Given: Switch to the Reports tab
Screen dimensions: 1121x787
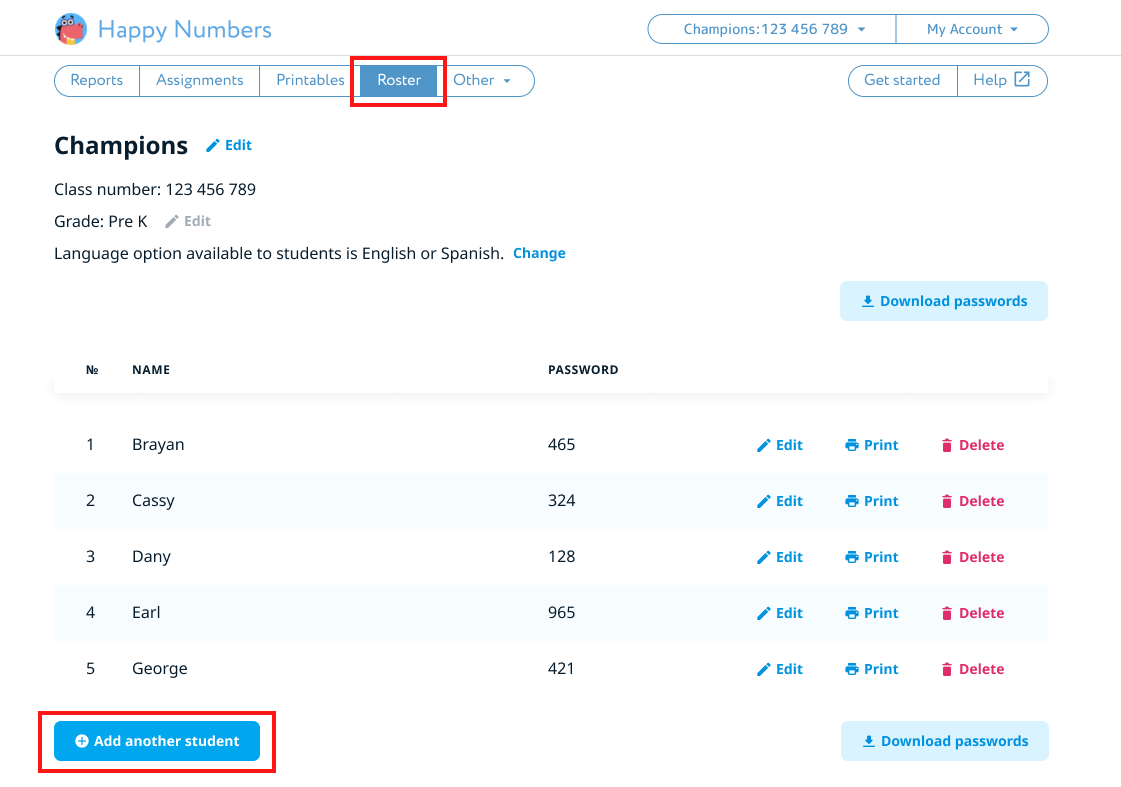Looking at the screenshot, I should point(97,80).
